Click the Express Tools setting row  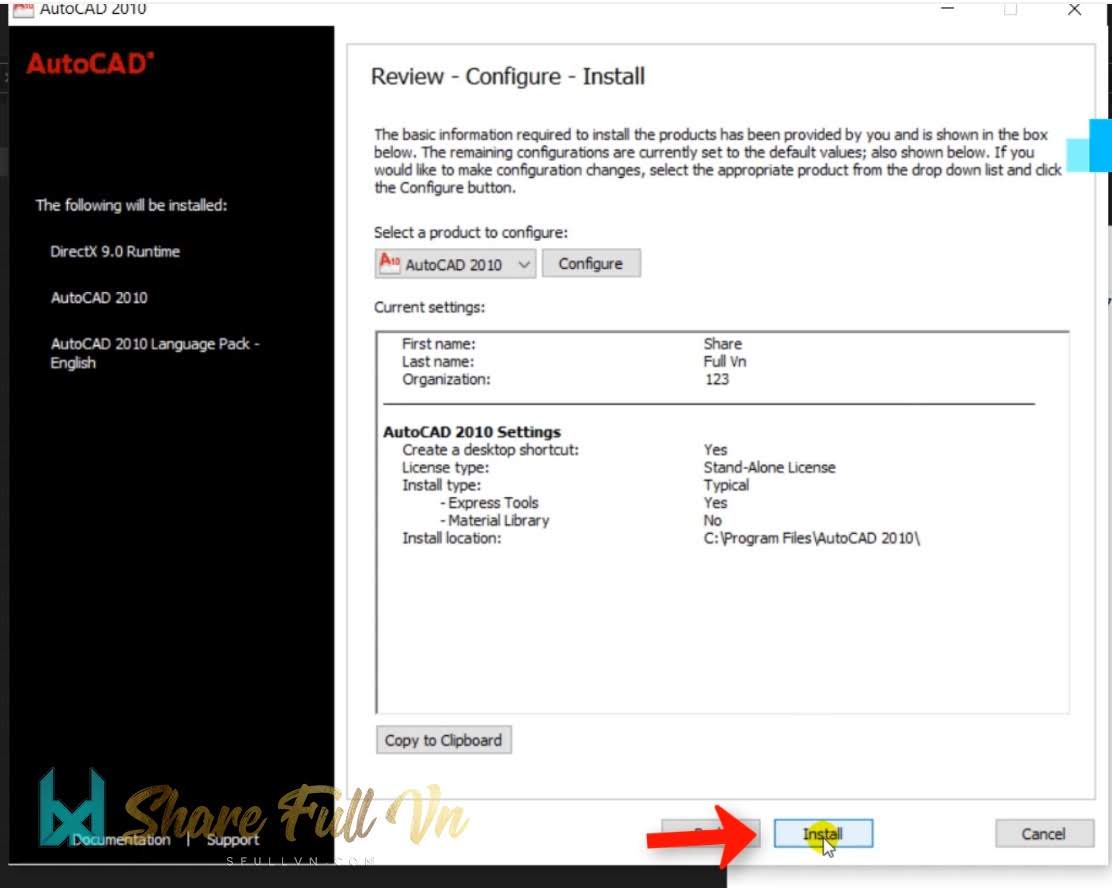[x=584, y=503]
